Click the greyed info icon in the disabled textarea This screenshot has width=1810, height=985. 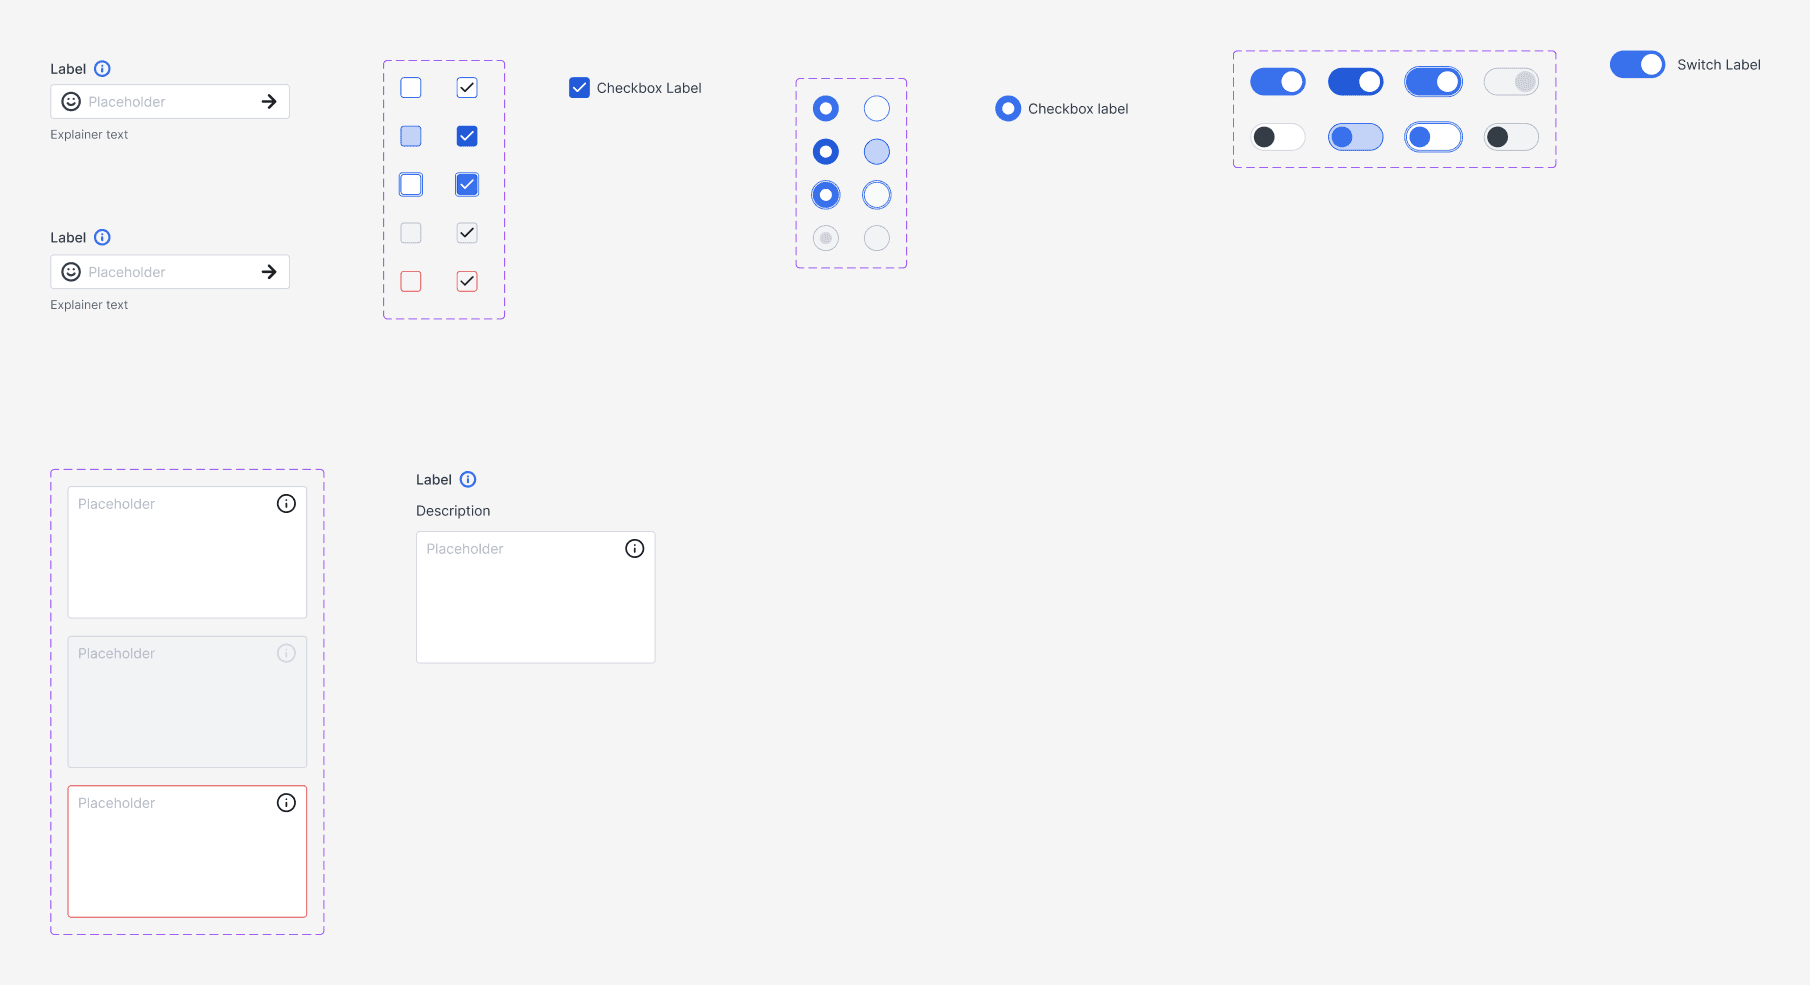tap(286, 653)
